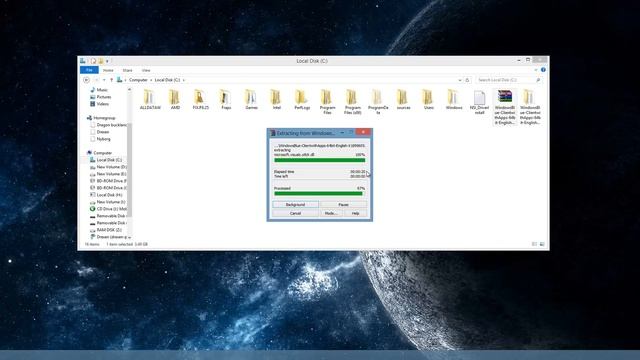Click Background button in extraction dialog

point(296,204)
